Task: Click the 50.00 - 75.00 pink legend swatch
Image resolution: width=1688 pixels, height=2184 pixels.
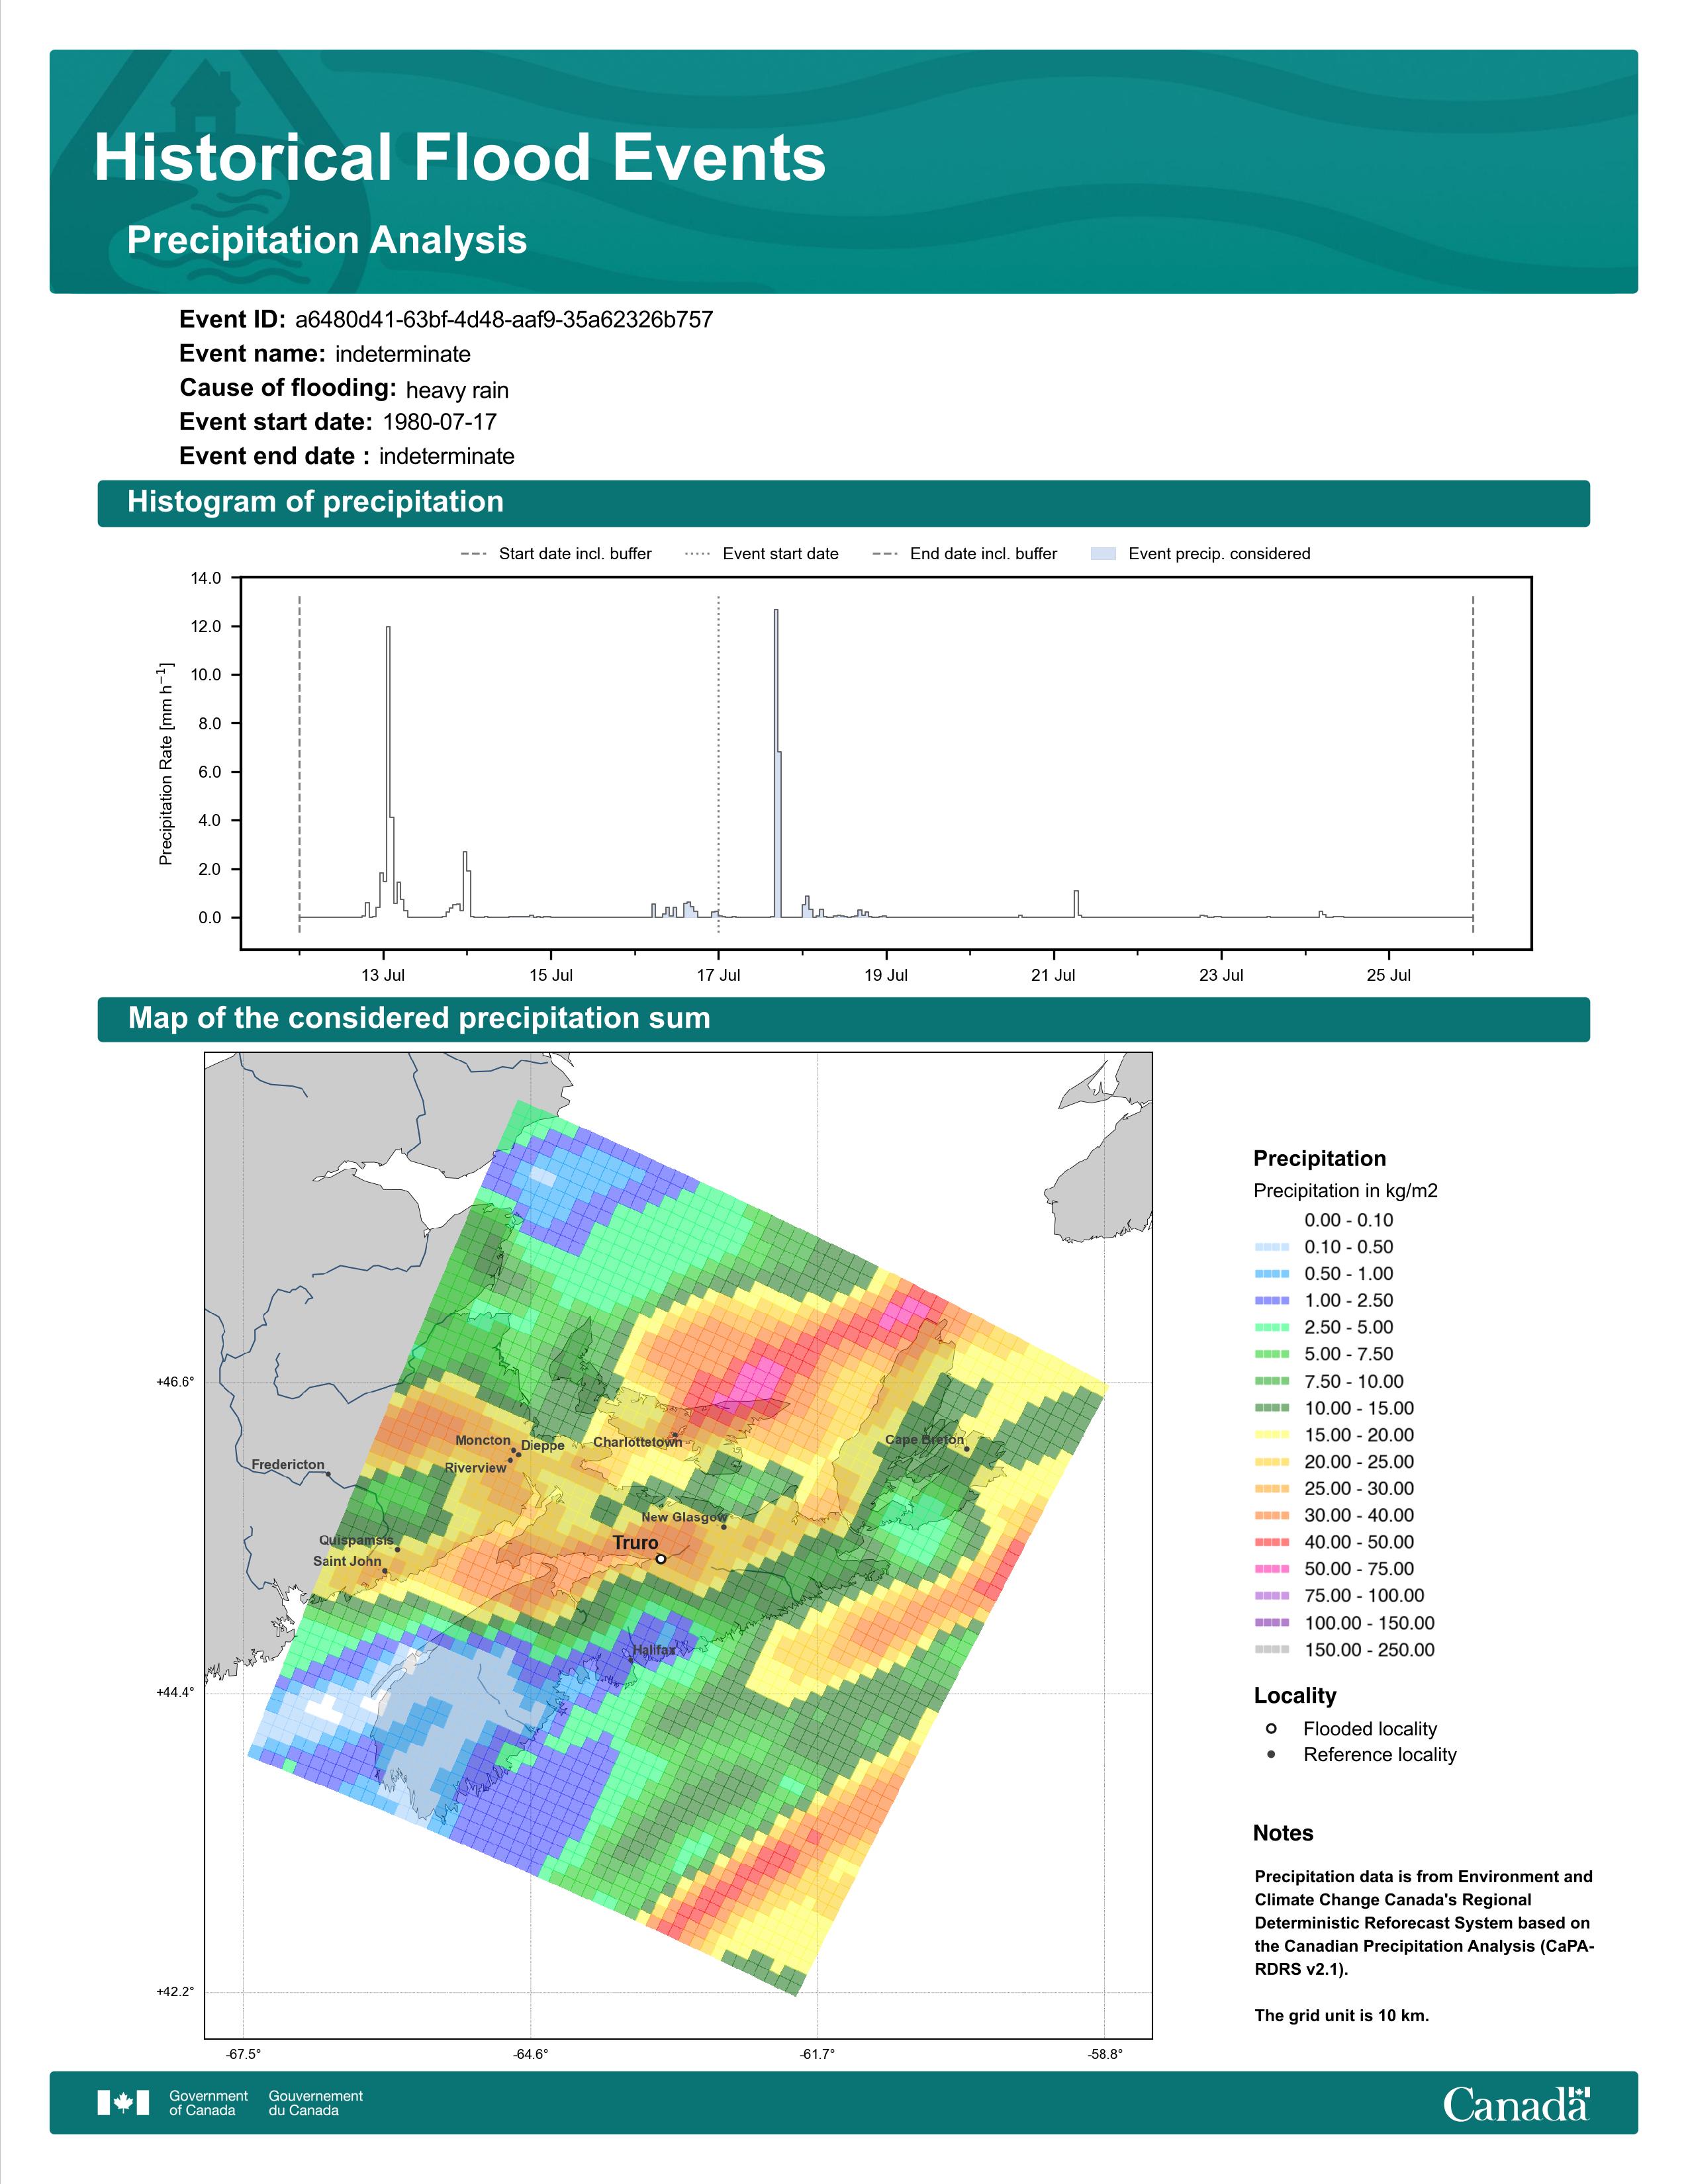Action: click(x=1272, y=1568)
